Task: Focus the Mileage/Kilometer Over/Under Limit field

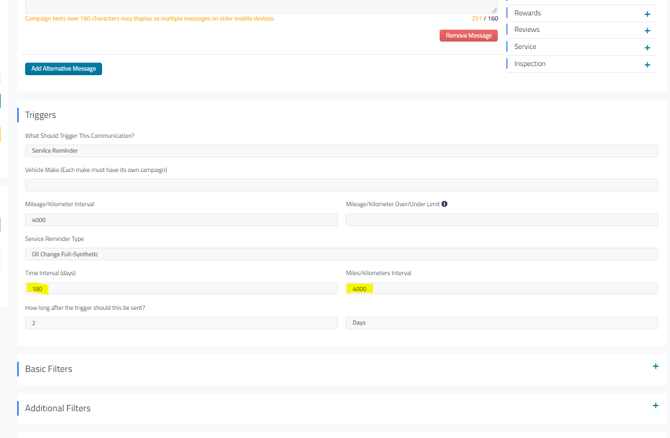Action: [501, 220]
